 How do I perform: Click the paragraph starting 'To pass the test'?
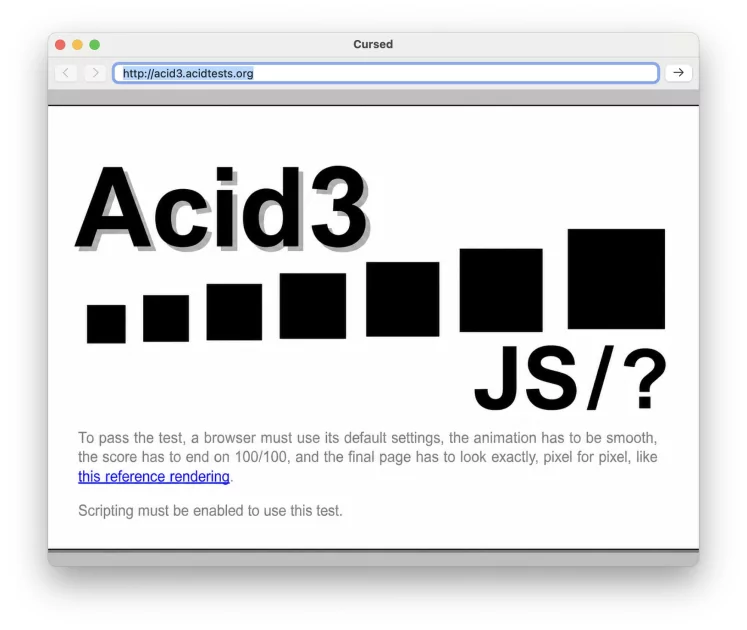click(368, 457)
